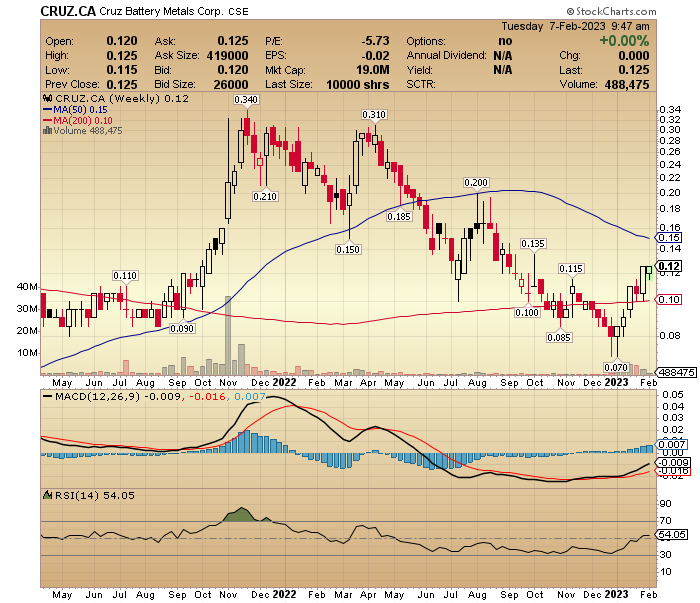
Task: Click the Volume 488,475 value in header
Action: (x=627, y=85)
